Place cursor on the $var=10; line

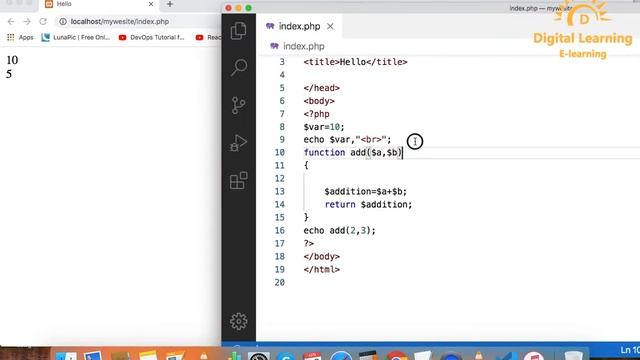pyautogui.click(x=324, y=127)
